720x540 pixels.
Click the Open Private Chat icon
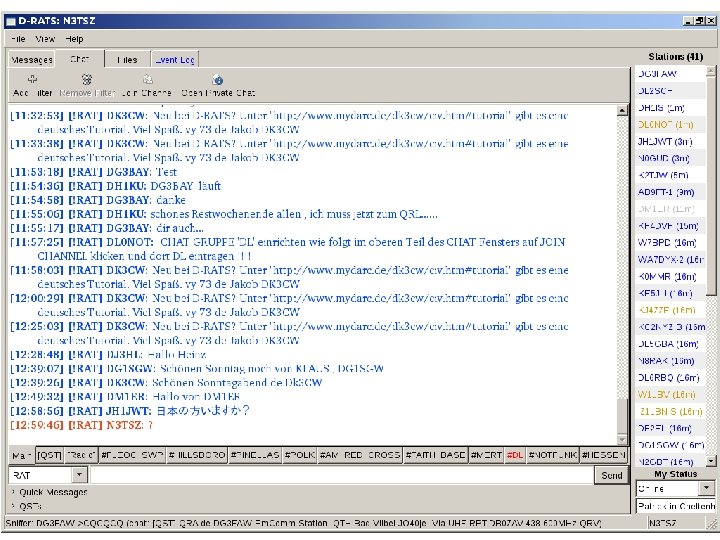[x=218, y=79]
